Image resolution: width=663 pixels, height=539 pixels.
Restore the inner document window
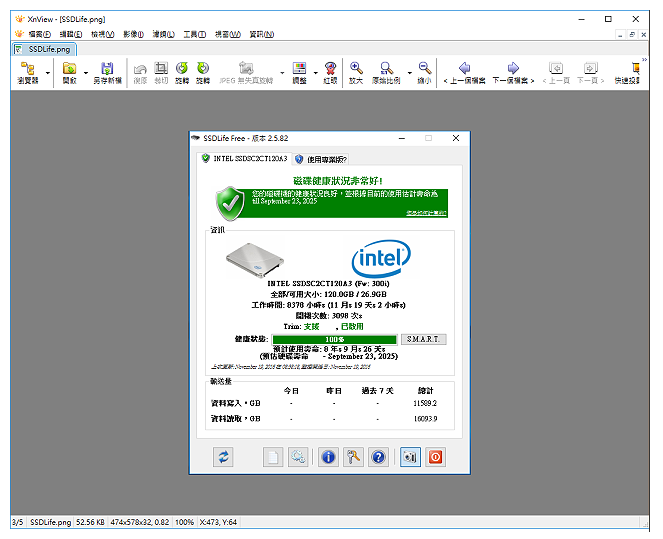pyautogui.click(x=632, y=35)
